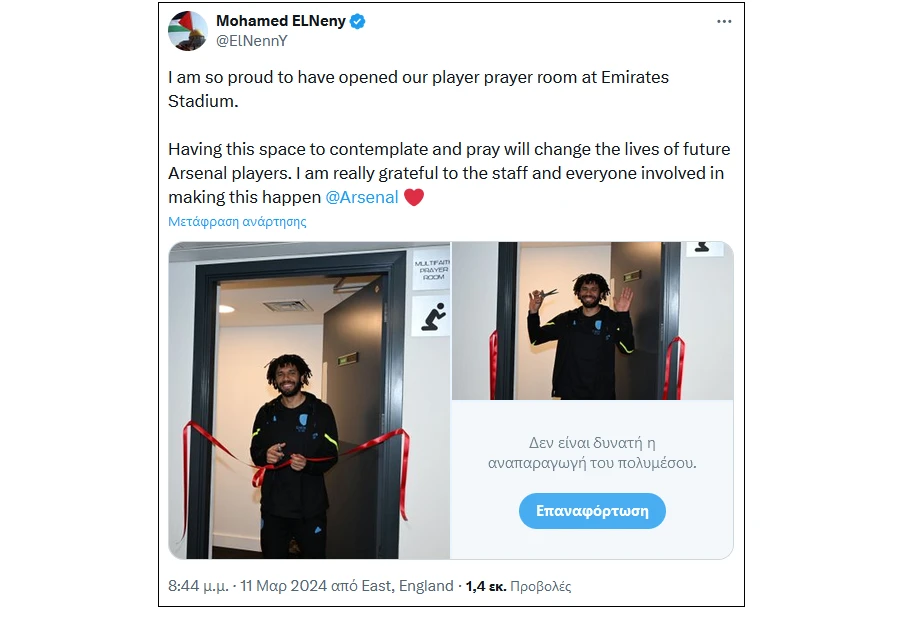Click the Multifaith Prayer Room sign in photo
This screenshot has height=619, width=900.
pos(431,270)
